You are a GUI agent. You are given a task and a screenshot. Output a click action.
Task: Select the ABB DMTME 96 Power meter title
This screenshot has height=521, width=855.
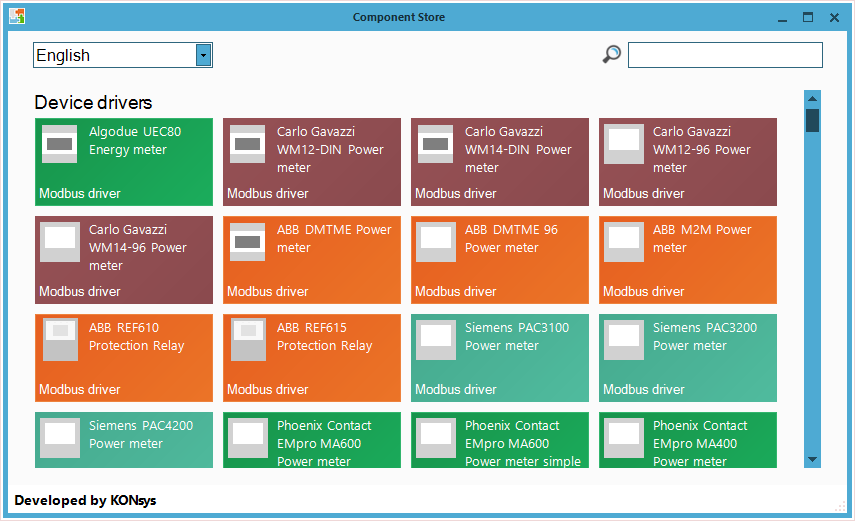511,239
